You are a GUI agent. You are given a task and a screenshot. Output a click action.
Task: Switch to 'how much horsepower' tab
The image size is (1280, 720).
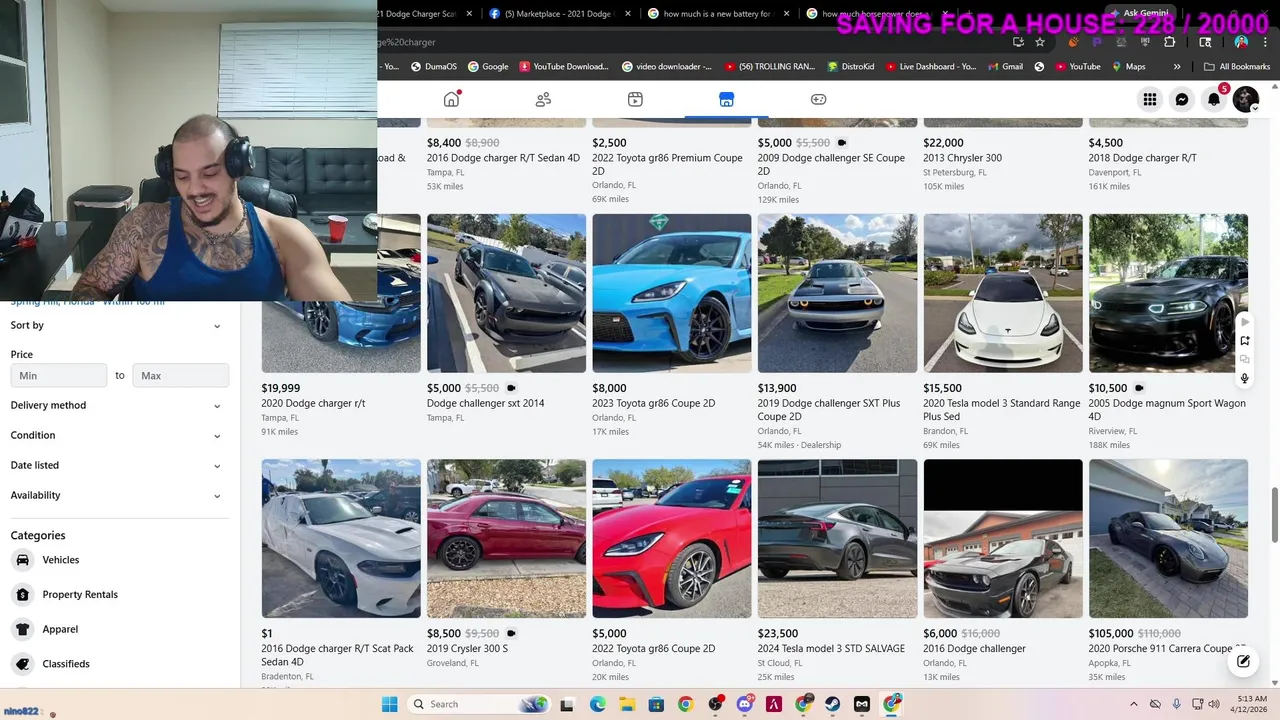(x=875, y=14)
